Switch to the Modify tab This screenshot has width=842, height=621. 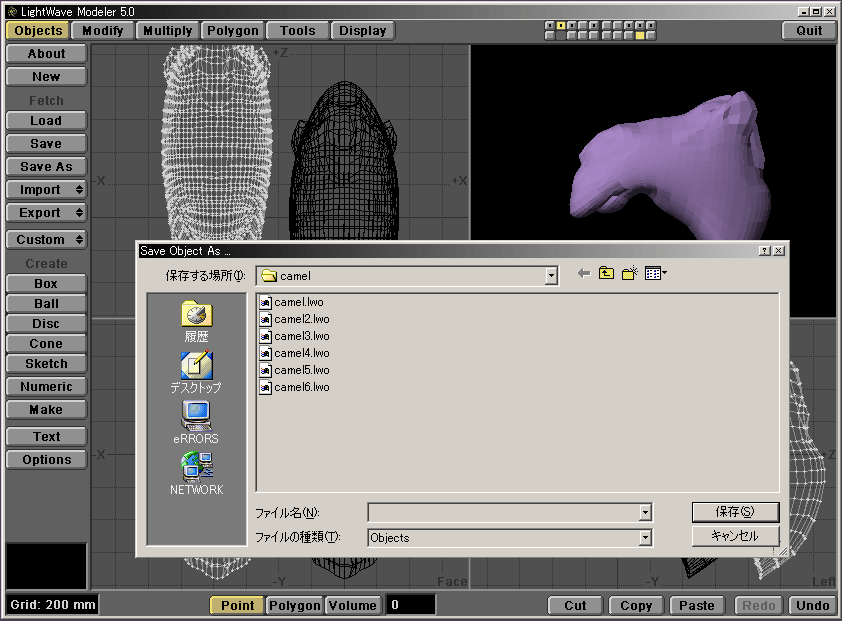coord(103,31)
